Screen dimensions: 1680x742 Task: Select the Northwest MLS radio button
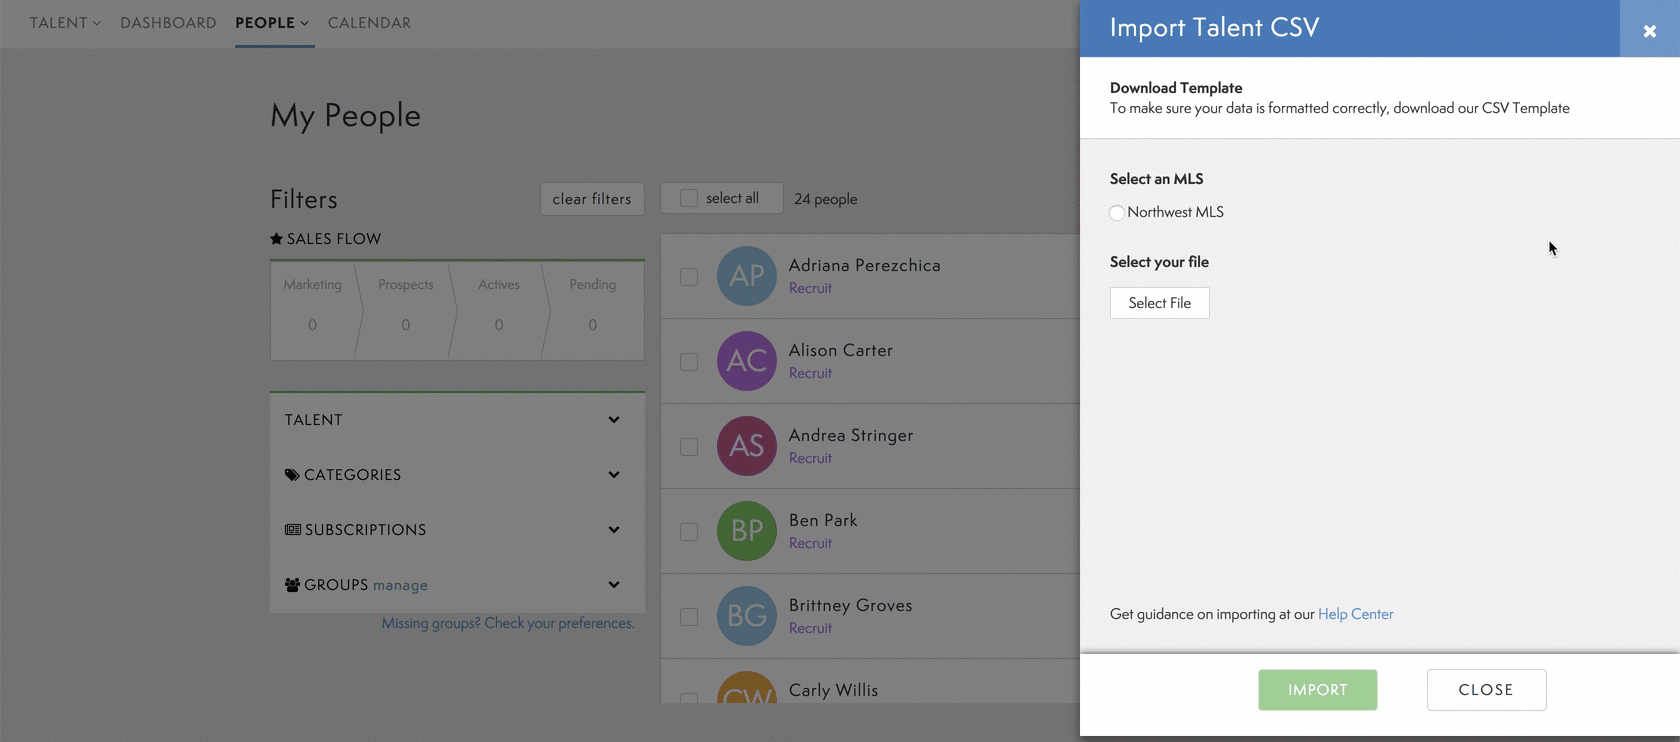point(1117,213)
